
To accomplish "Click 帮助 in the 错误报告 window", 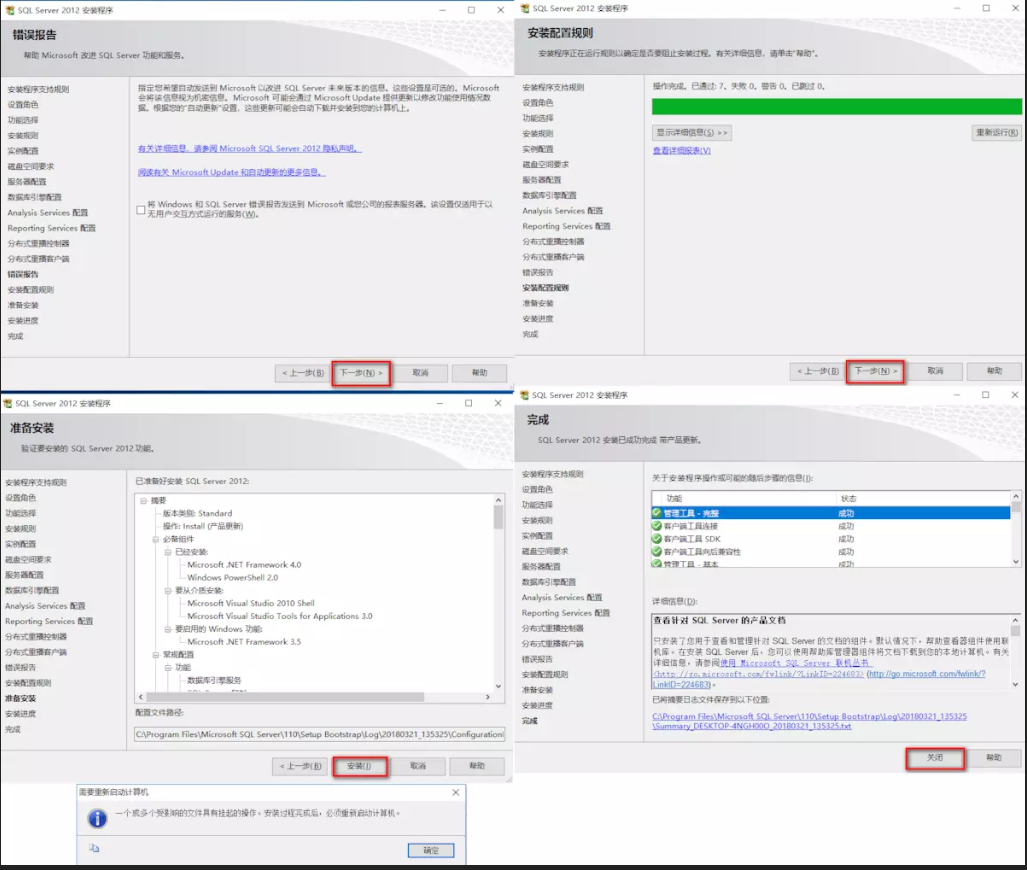I will tap(479, 373).
